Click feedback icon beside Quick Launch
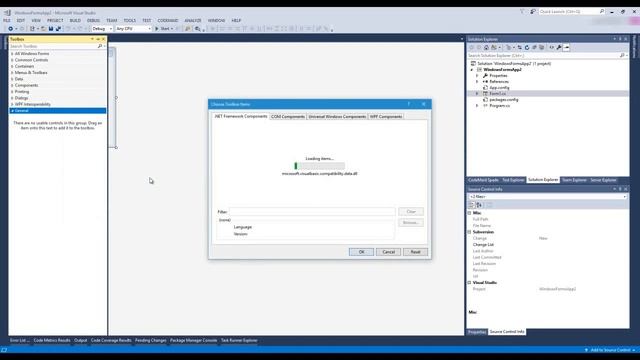 tap(533, 11)
